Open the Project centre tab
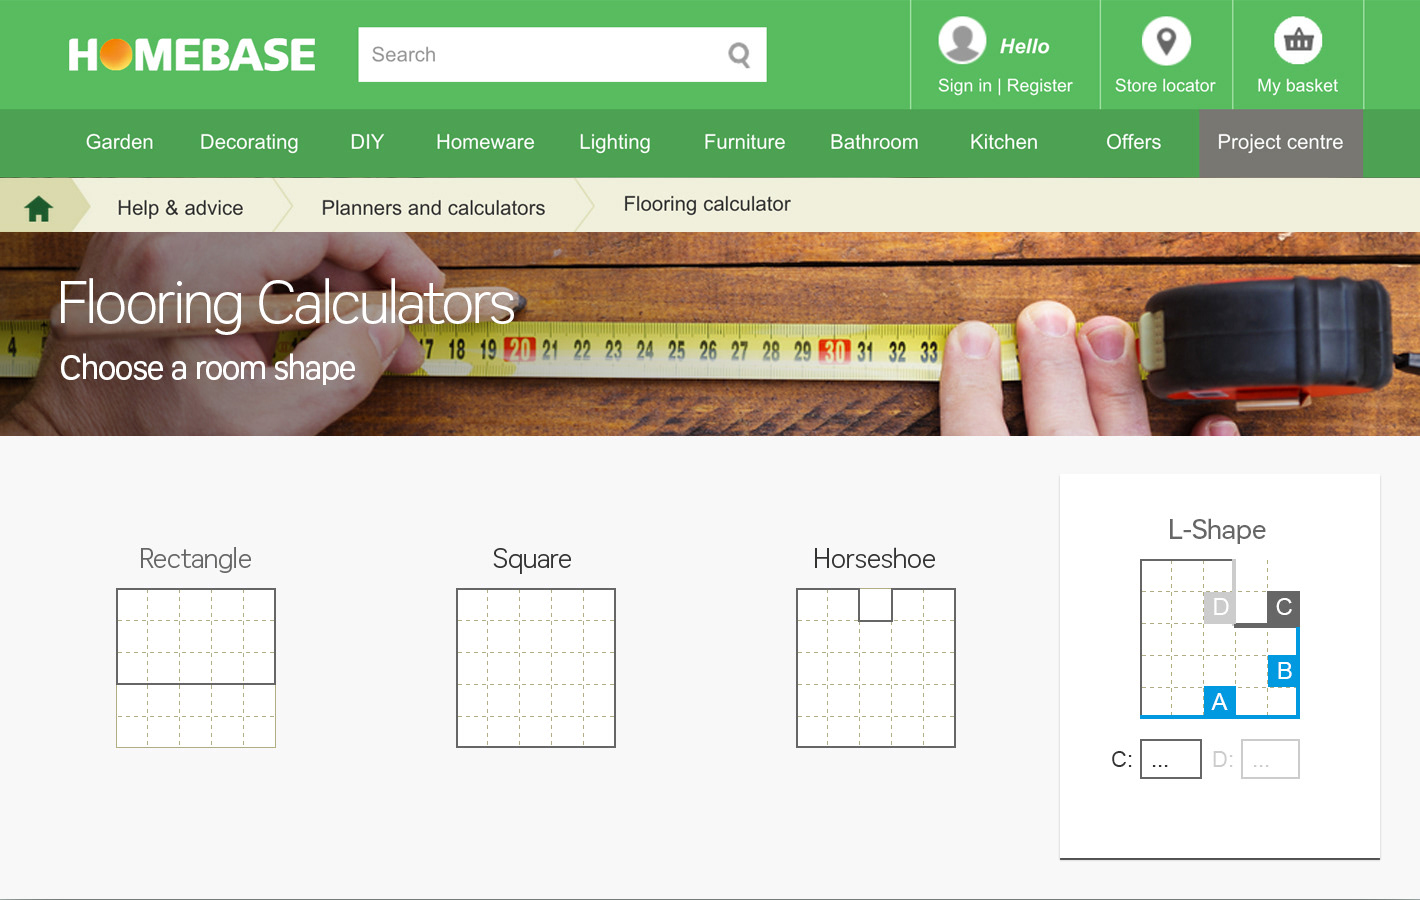Screen dimensions: 1420x900 click(x=1281, y=143)
